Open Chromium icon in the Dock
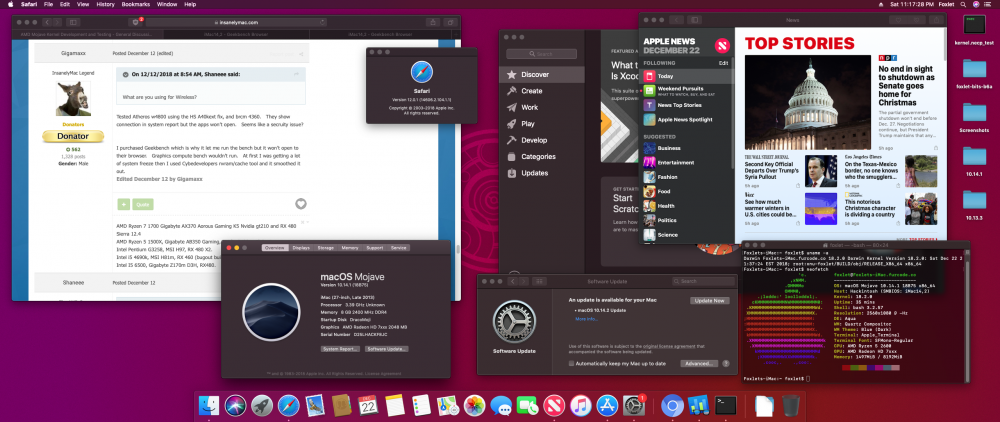1000x422 pixels. click(x=672, y=405)
